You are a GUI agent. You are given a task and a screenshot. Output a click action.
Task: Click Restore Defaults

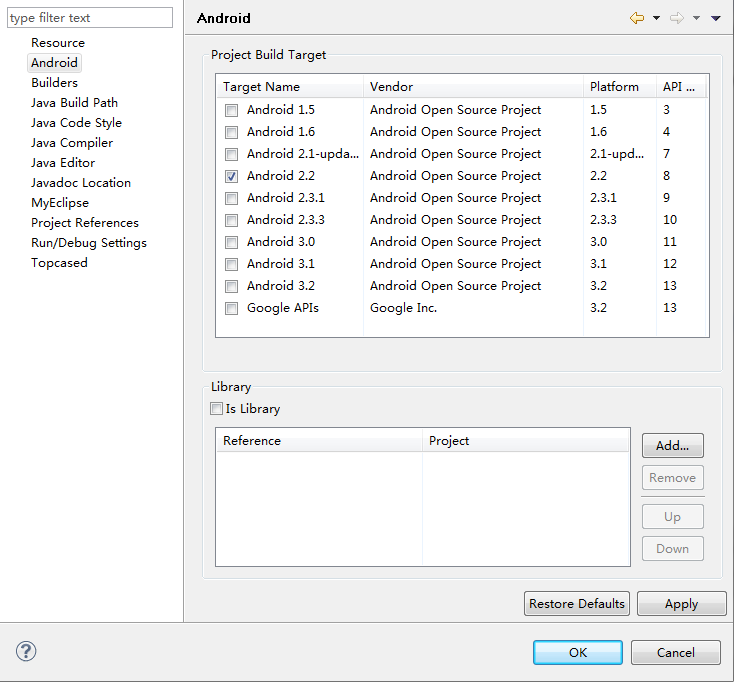point(577,604)
